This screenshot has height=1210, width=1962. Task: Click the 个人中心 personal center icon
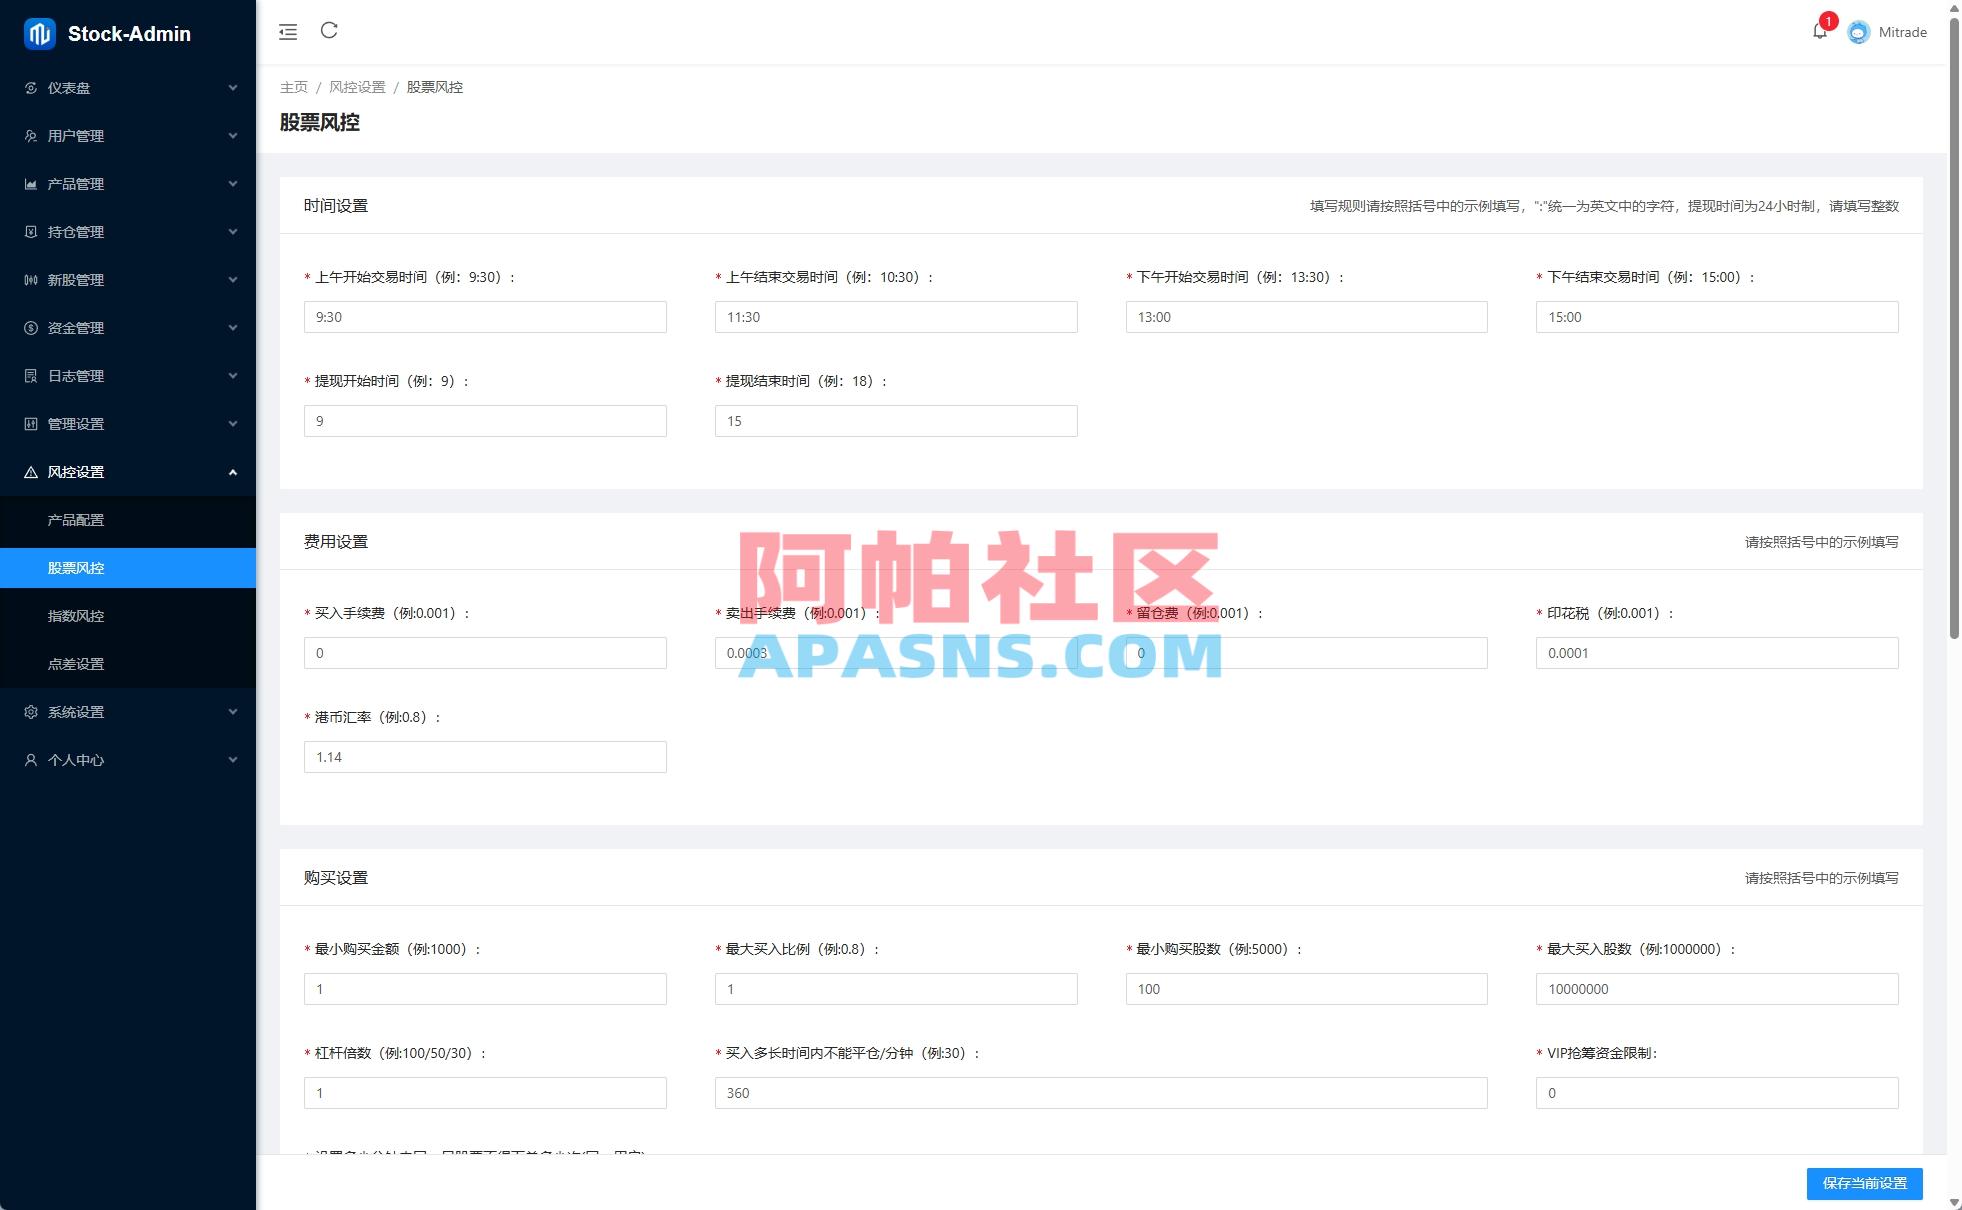point(30,759)
